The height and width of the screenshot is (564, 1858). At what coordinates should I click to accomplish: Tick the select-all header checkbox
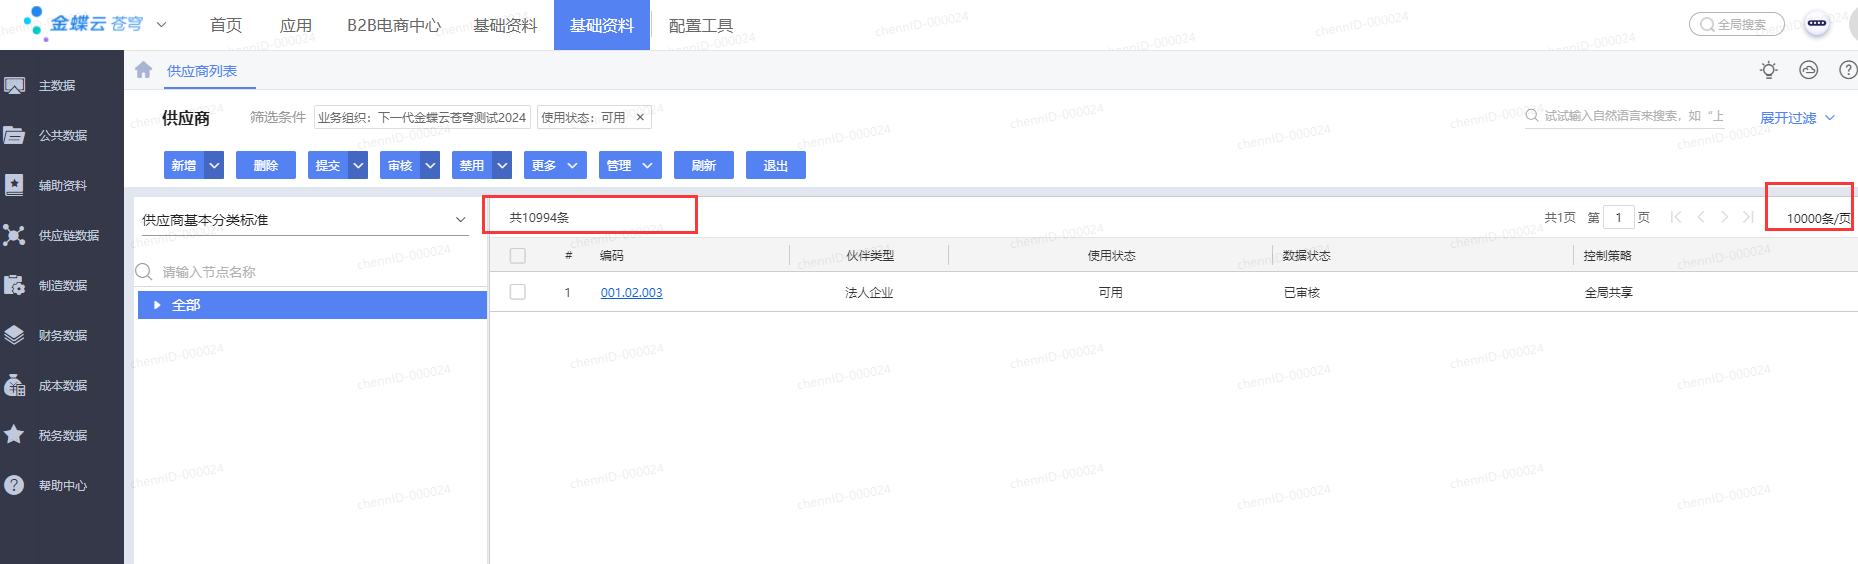click(517, 256)
